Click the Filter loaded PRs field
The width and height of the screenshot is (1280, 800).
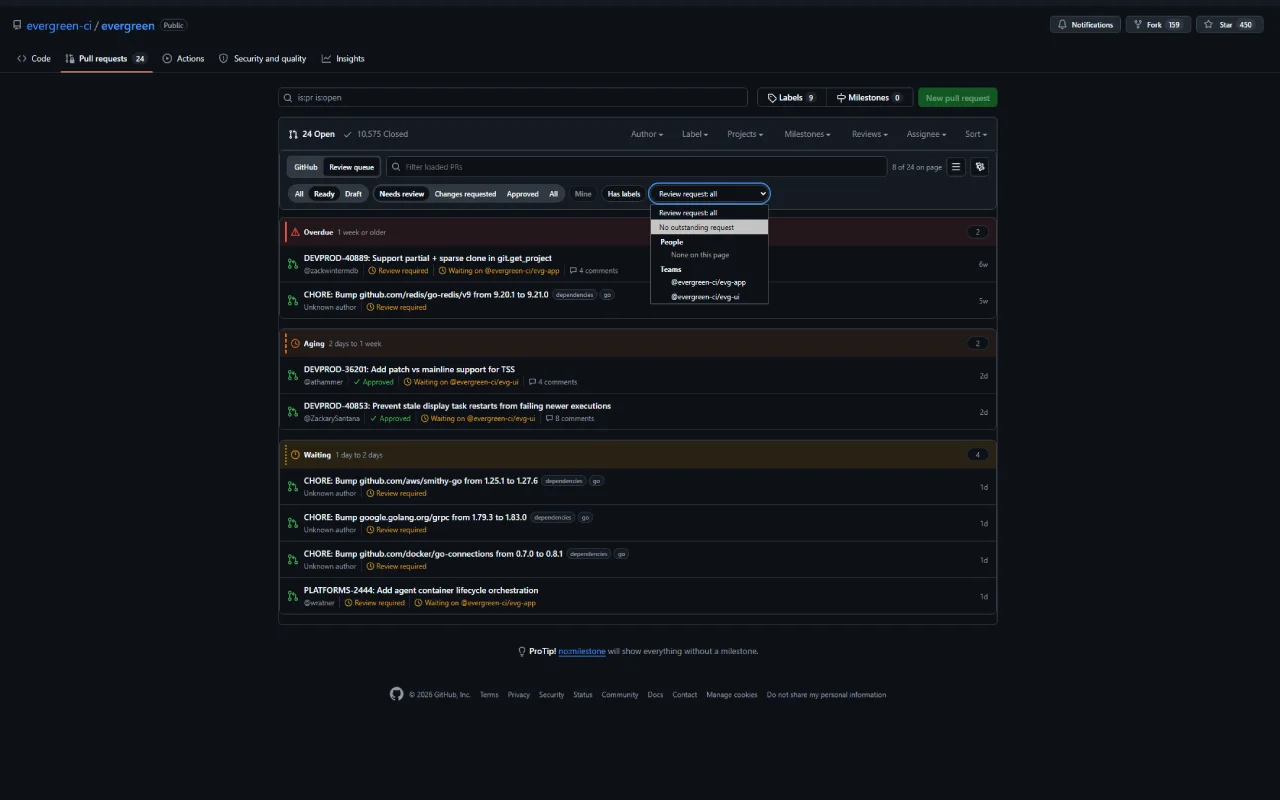click(x=636, y=167)
